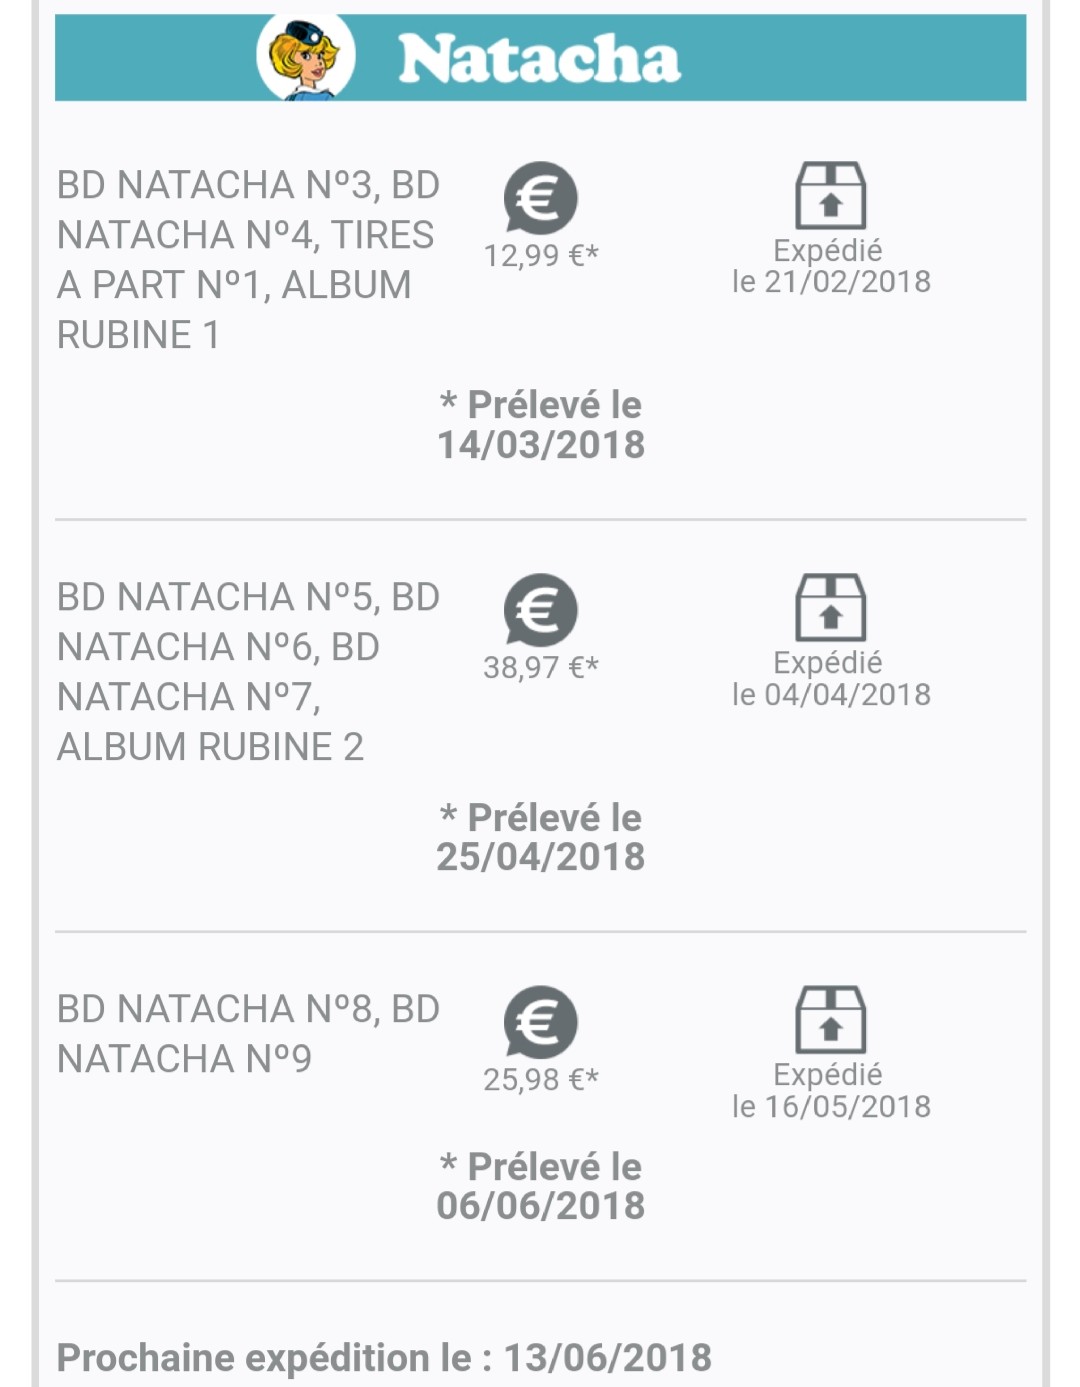Click the Prochaine expédition date line
Screen dimensions: 1080x1387
[384, 1358]
